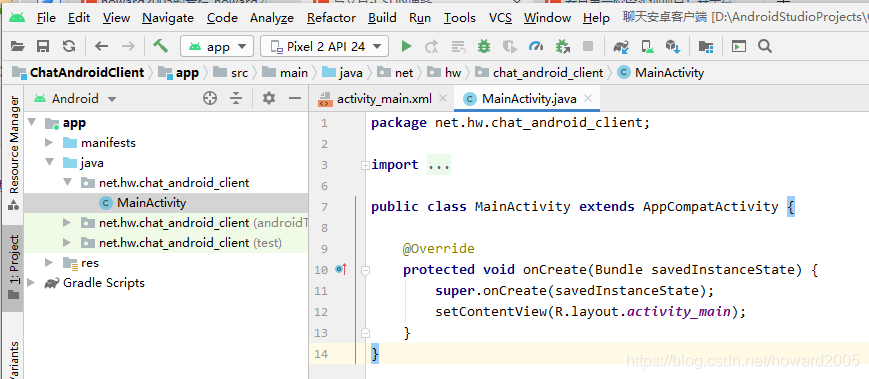Open the VCS menu
The height and width of the screenshot is (379, 869).
coord(500,18)
